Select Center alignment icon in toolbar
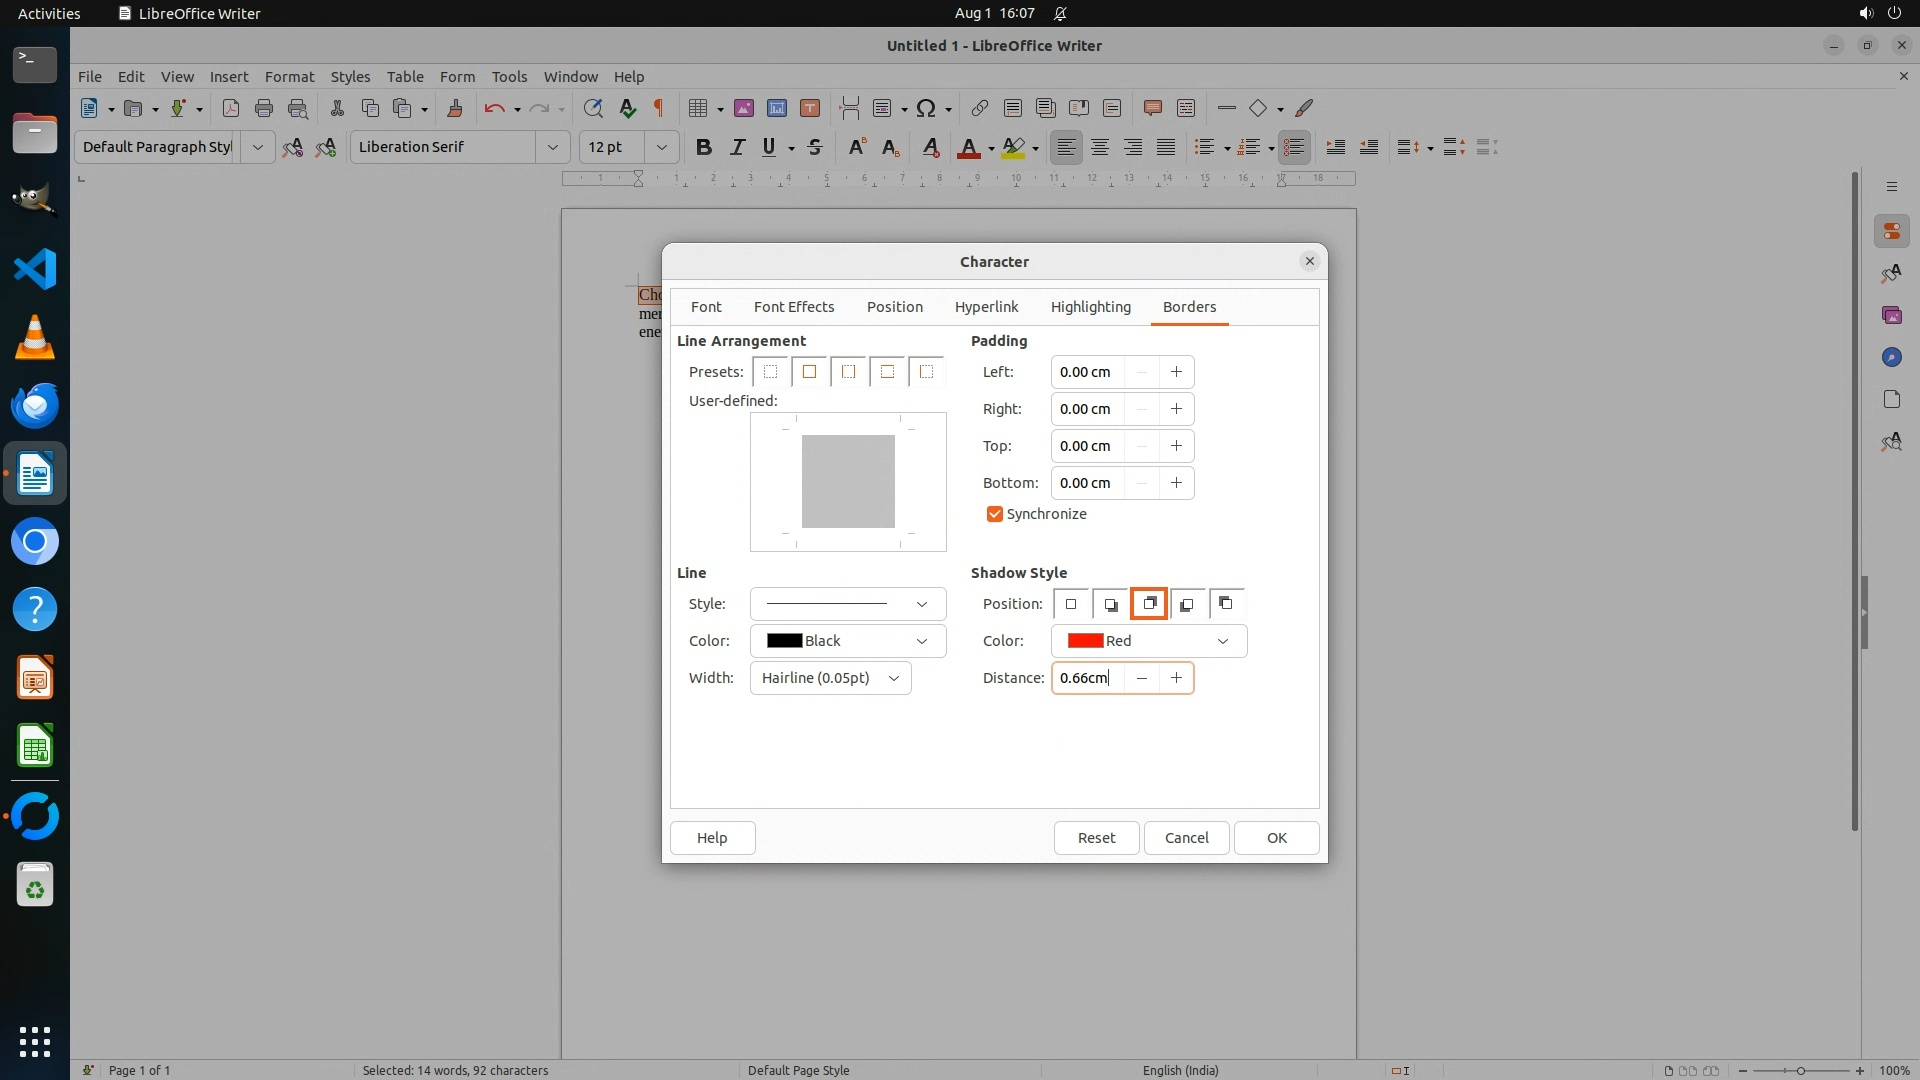1920x1080 pixels. tap(1100, 147)
